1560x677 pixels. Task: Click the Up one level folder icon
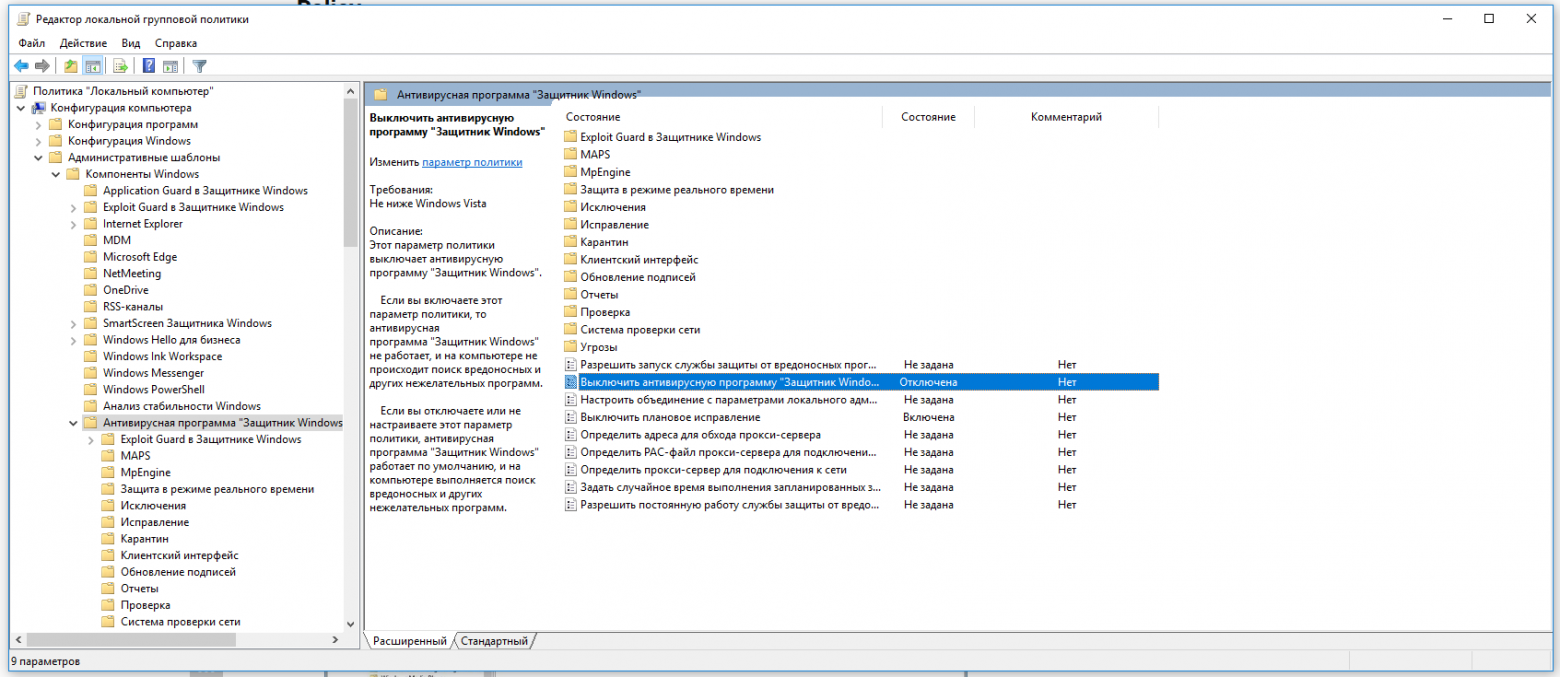click(68, 66)
